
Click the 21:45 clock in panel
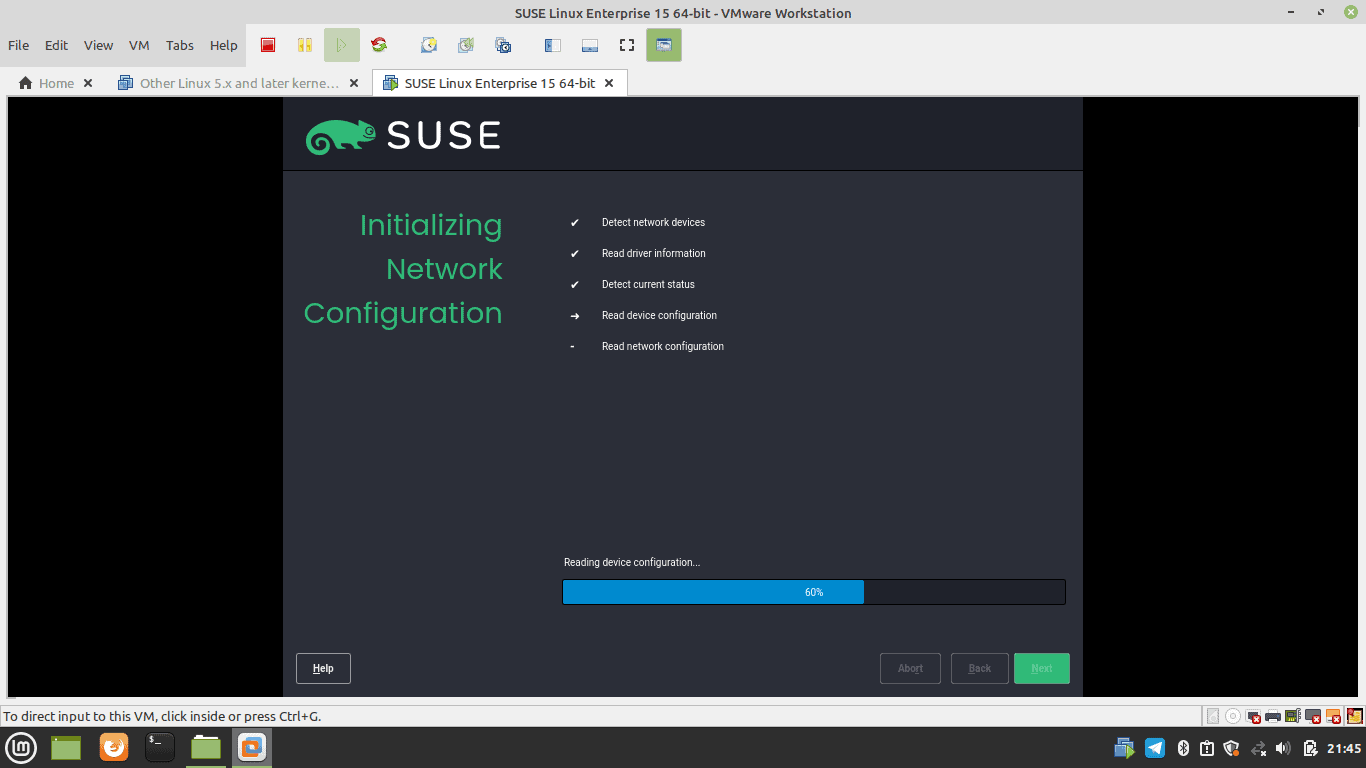click(x=1345, y=748)
